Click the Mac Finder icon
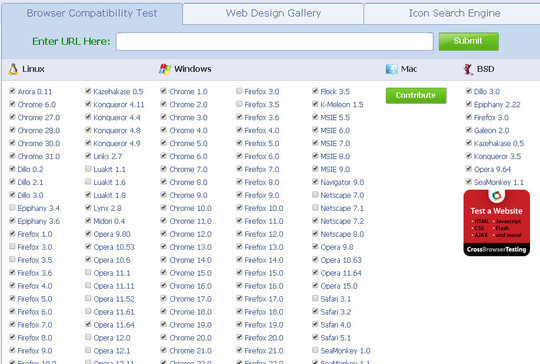Viewport: 540px width, 364px height. (392, 69)
